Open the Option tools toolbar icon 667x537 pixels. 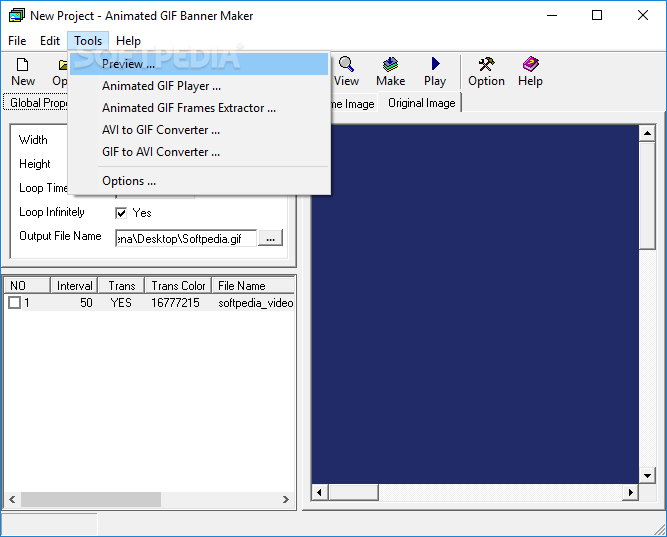pyautogui.click(x=486, y=72)
